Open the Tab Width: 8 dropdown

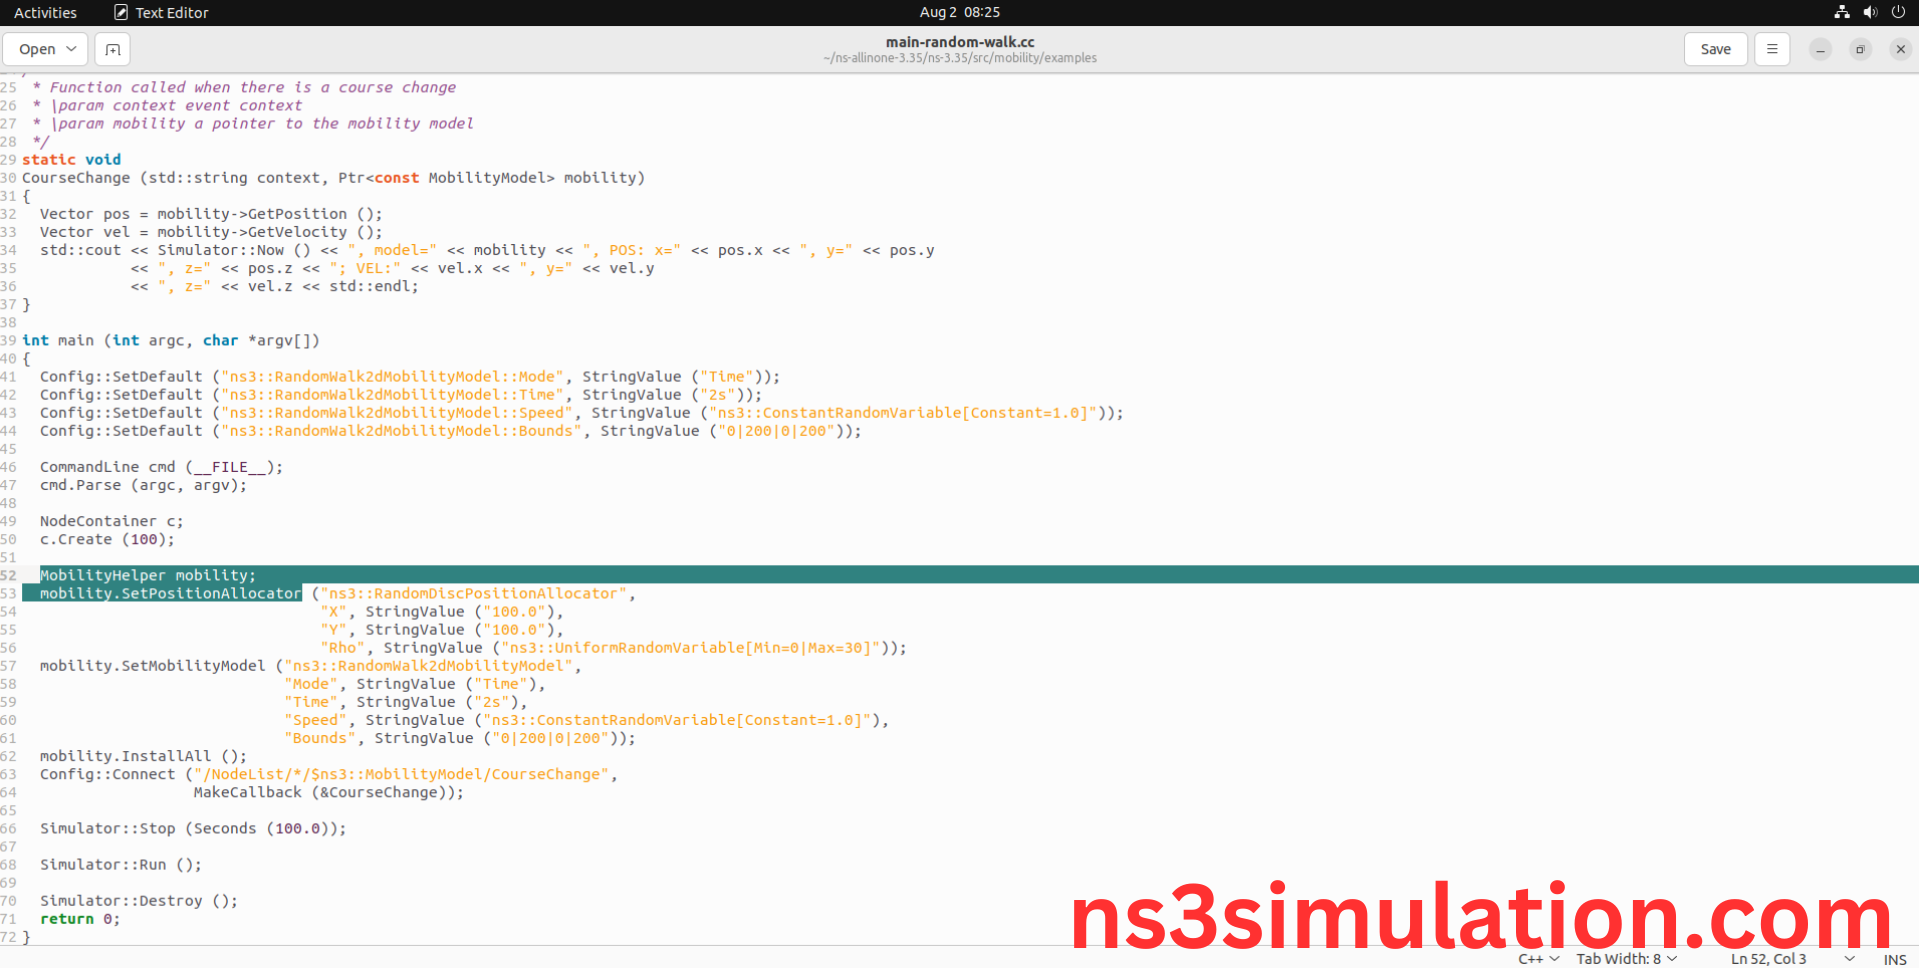1626,959
